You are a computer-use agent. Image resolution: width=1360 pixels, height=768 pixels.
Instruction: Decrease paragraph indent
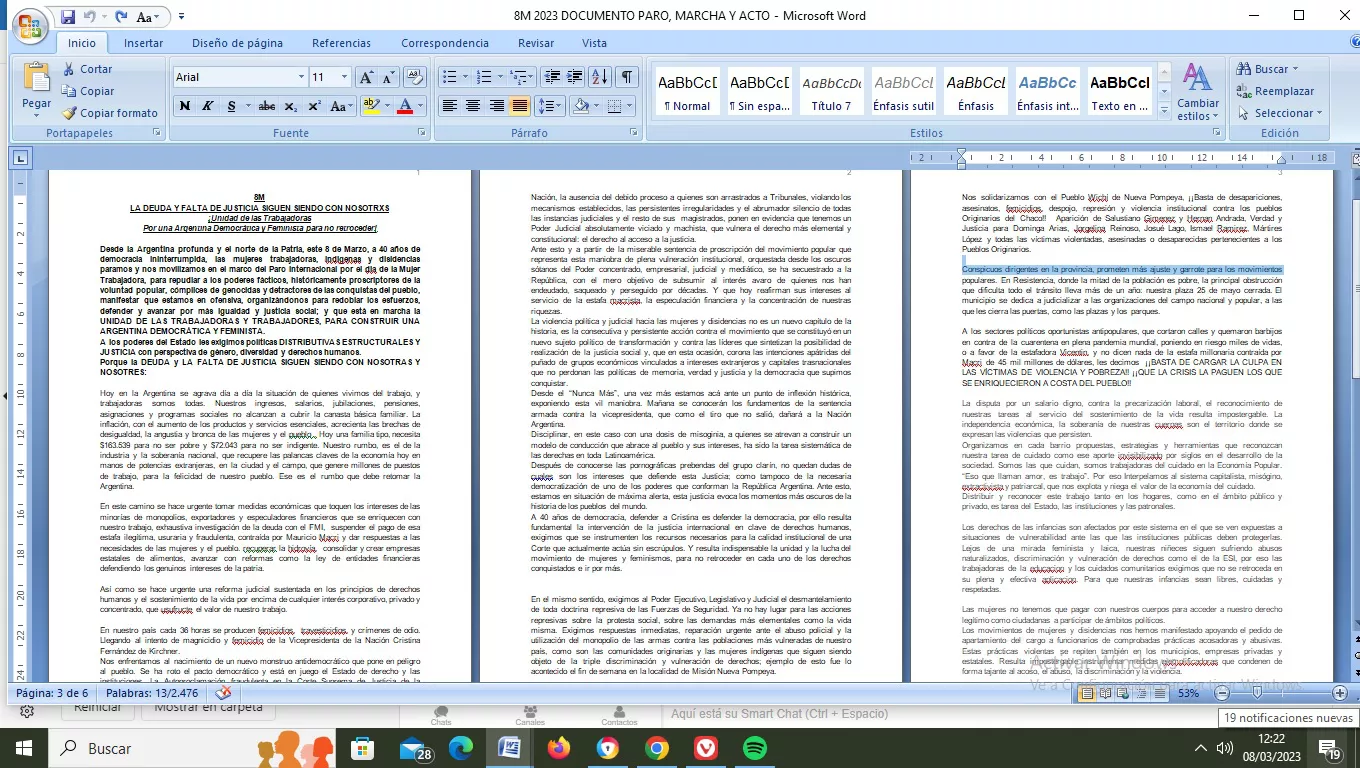pyautogui.click(x=552, y=77)
